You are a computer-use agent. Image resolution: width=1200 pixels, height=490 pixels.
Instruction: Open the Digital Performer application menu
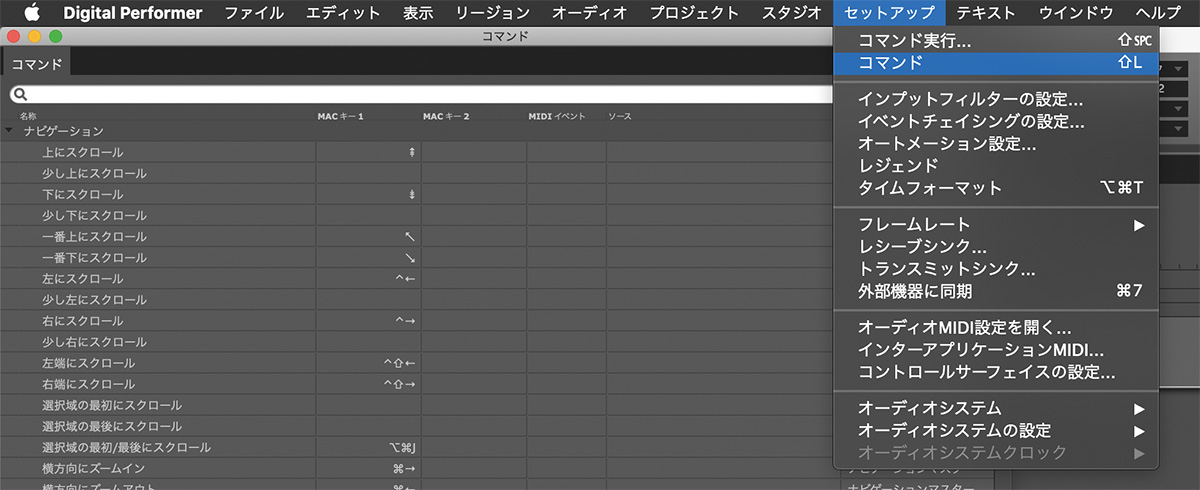coord(133,13)
